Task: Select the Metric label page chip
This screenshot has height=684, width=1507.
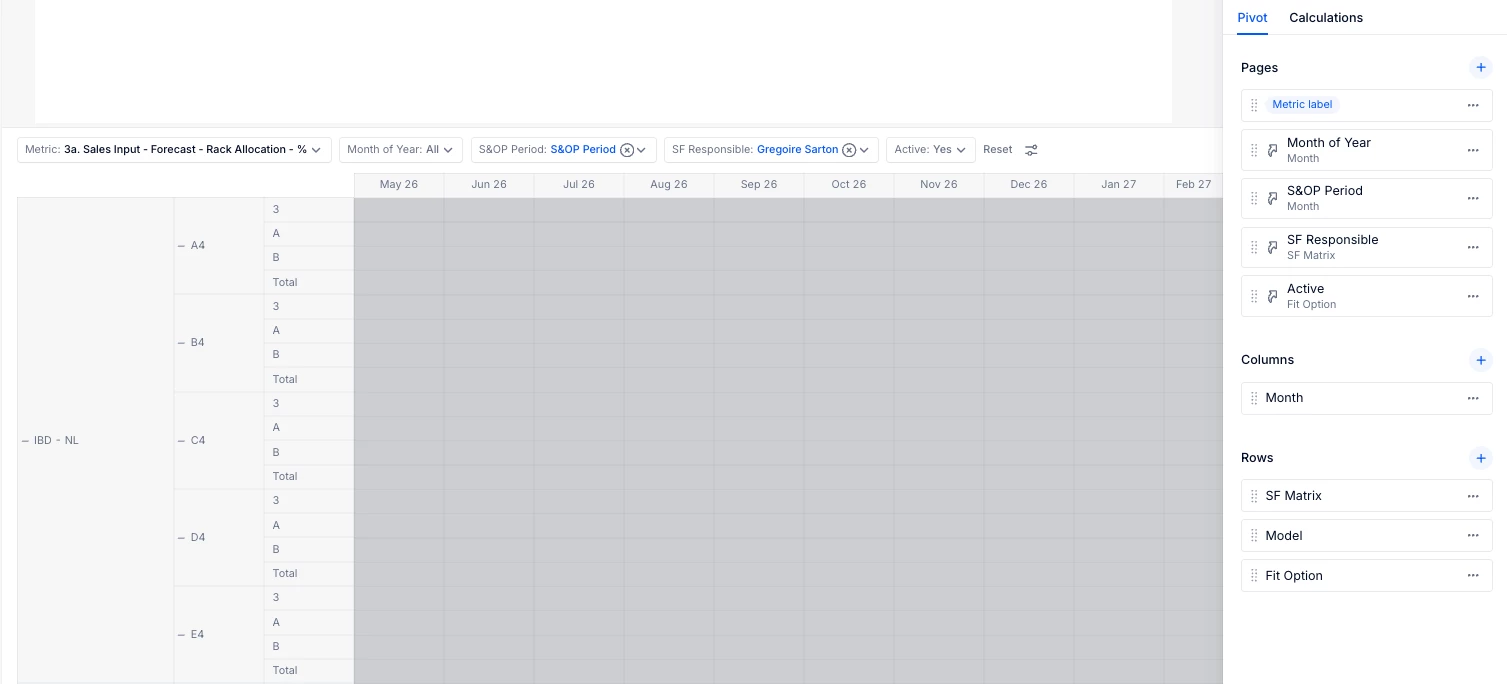Action: 1302,105
